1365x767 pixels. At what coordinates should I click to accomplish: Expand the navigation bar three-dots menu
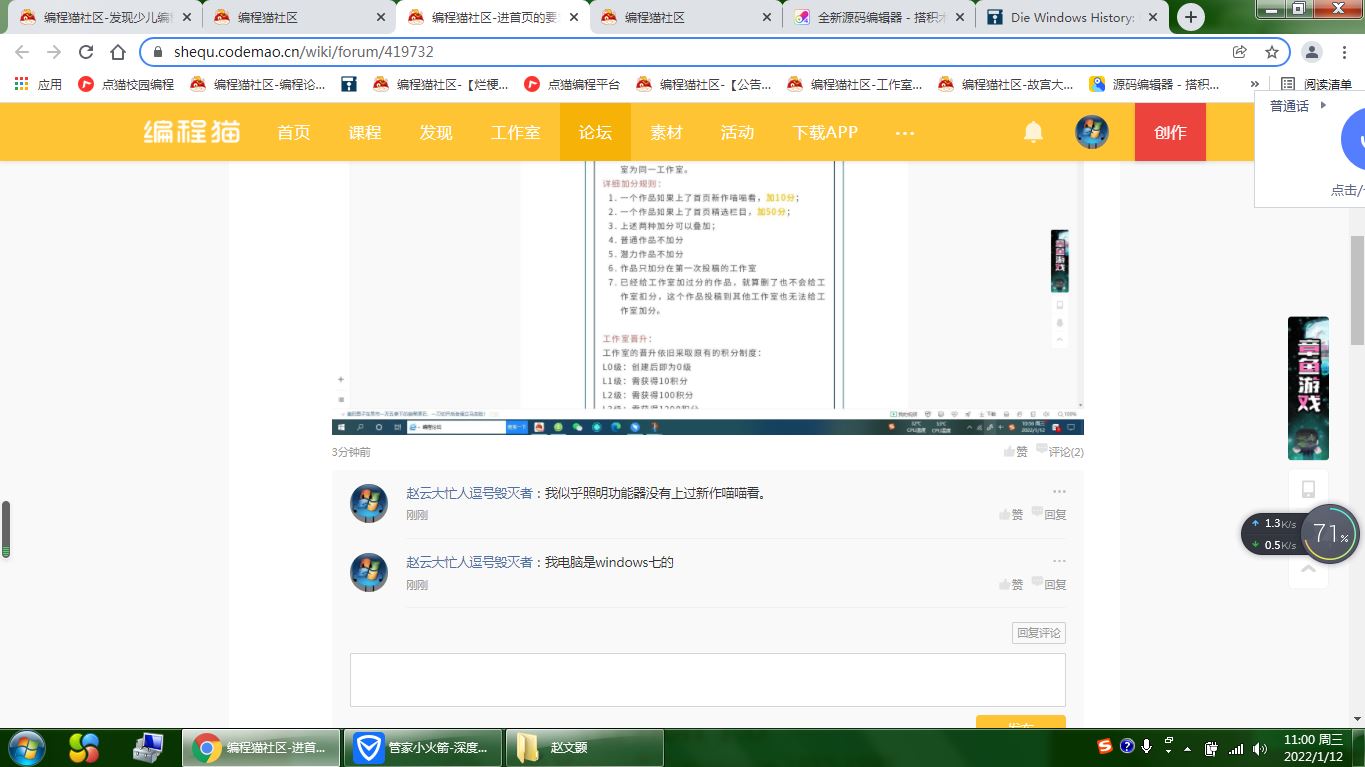905,132
